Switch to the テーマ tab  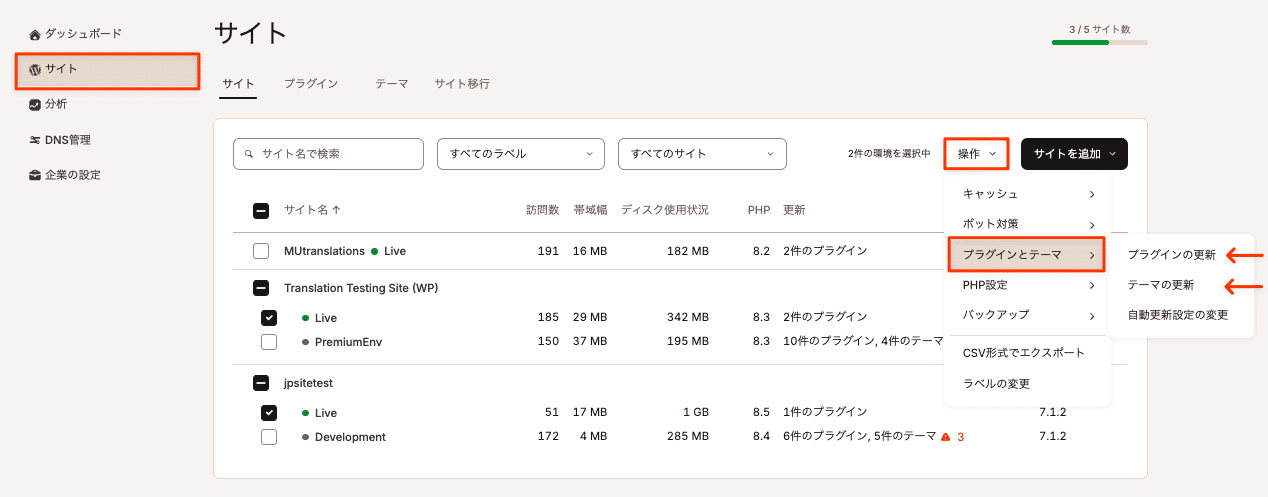391,85
